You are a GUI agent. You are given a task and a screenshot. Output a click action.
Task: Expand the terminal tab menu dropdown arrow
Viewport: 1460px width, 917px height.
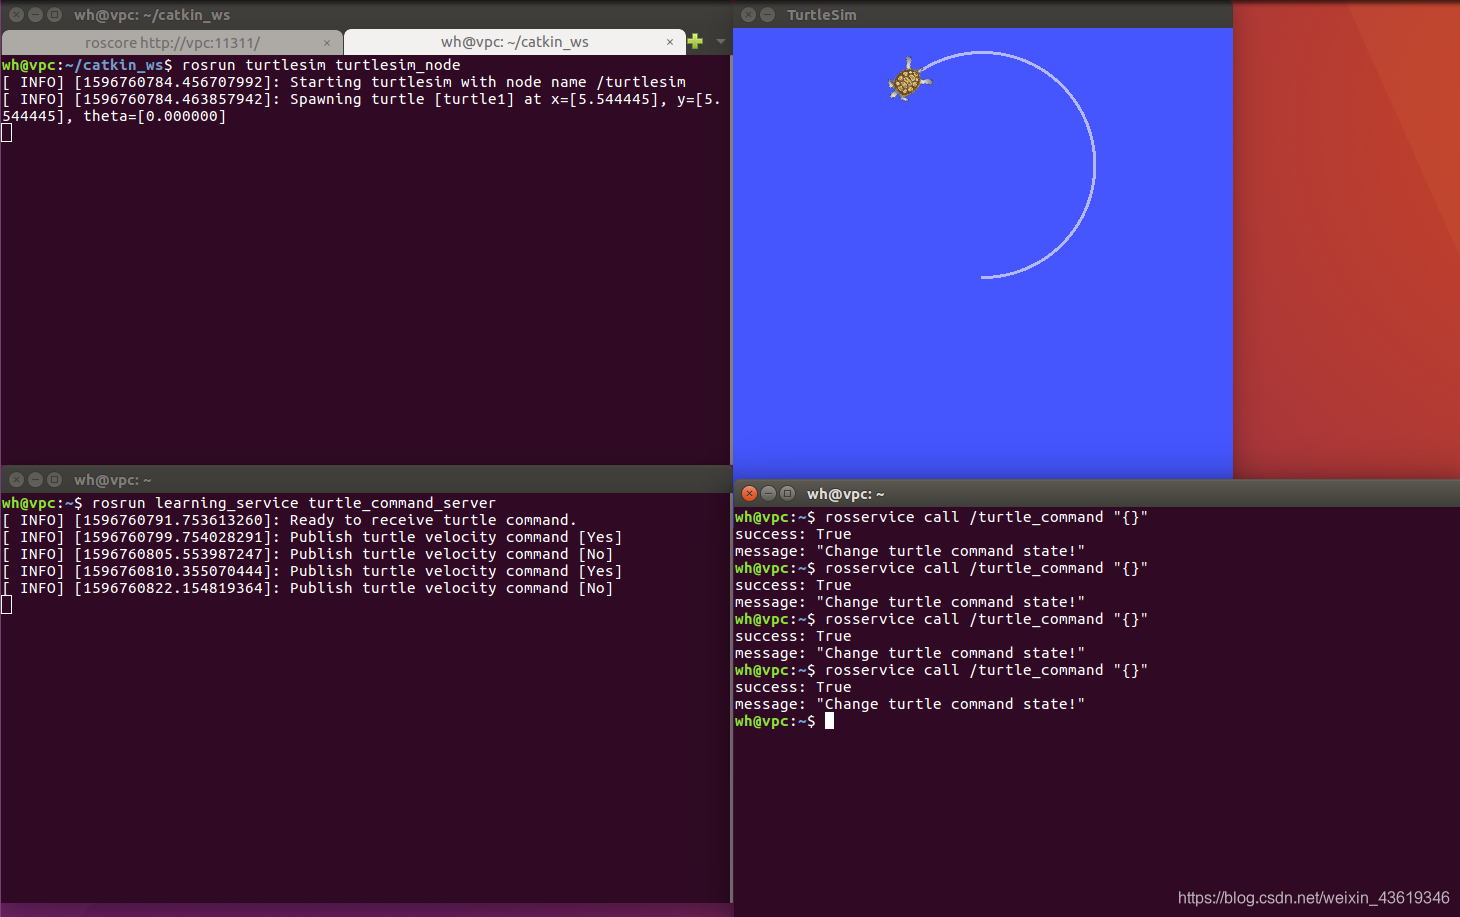(x=720, y=41)
